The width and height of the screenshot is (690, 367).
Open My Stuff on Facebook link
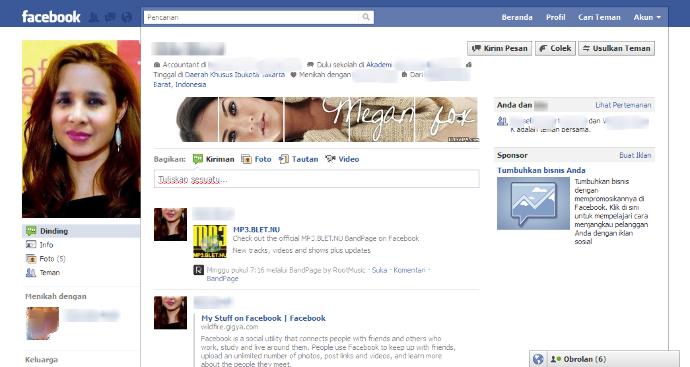click(x=263, y=318)
